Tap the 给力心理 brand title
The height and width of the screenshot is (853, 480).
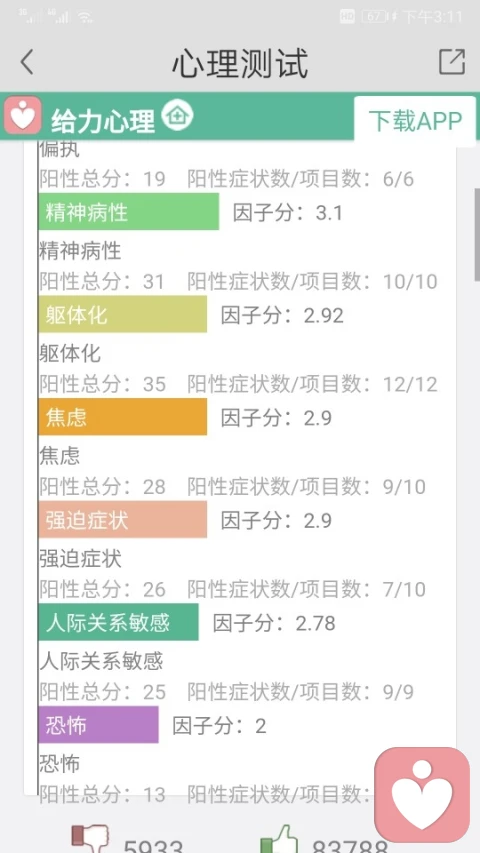[103, 120]
